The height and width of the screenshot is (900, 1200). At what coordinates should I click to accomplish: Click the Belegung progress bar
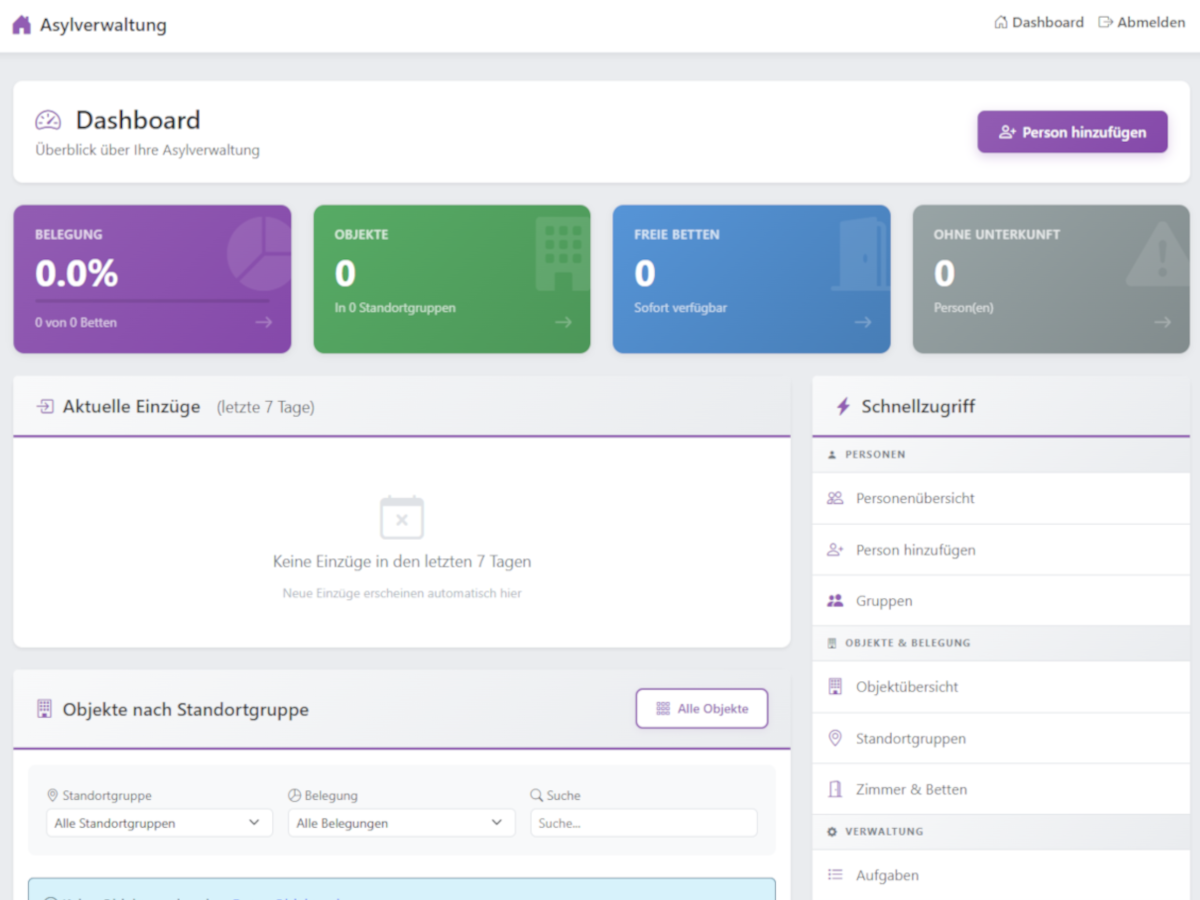tap(152, 300)
